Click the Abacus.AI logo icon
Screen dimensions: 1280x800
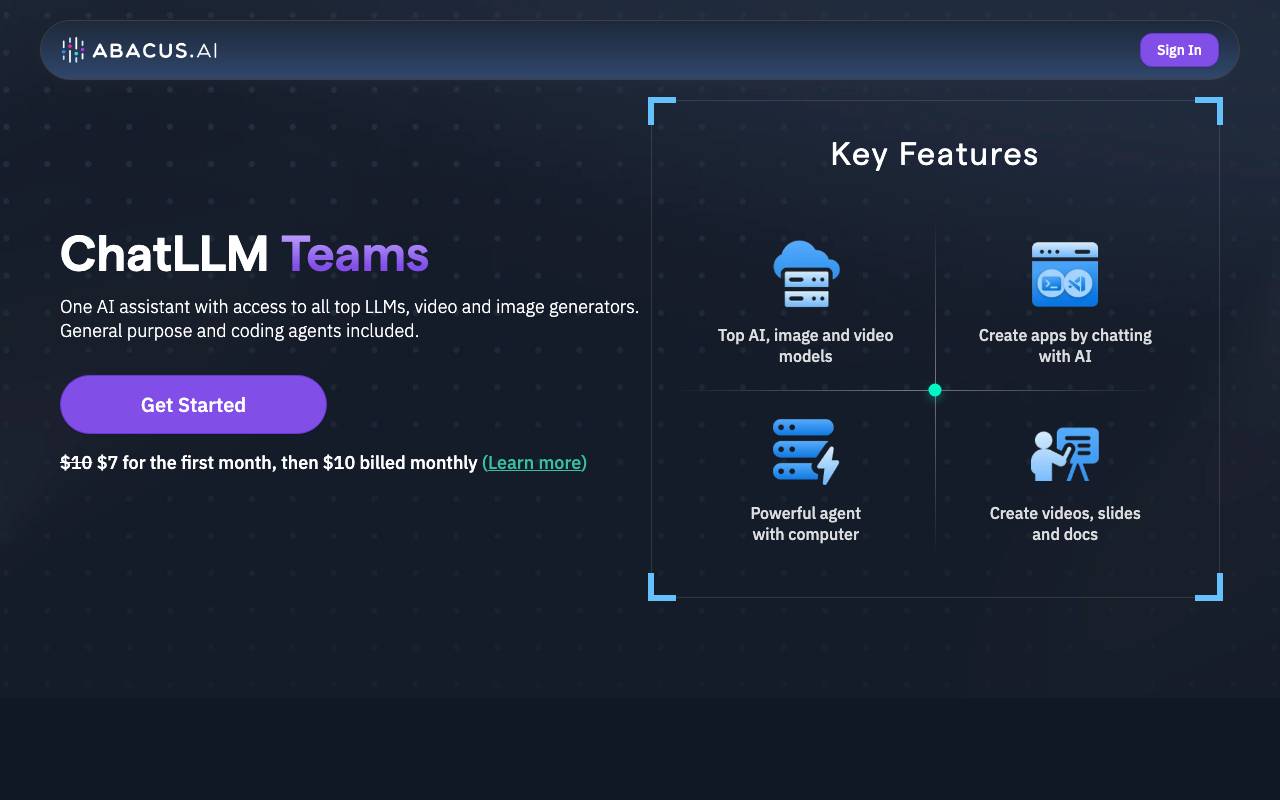[x=73, y=50]
